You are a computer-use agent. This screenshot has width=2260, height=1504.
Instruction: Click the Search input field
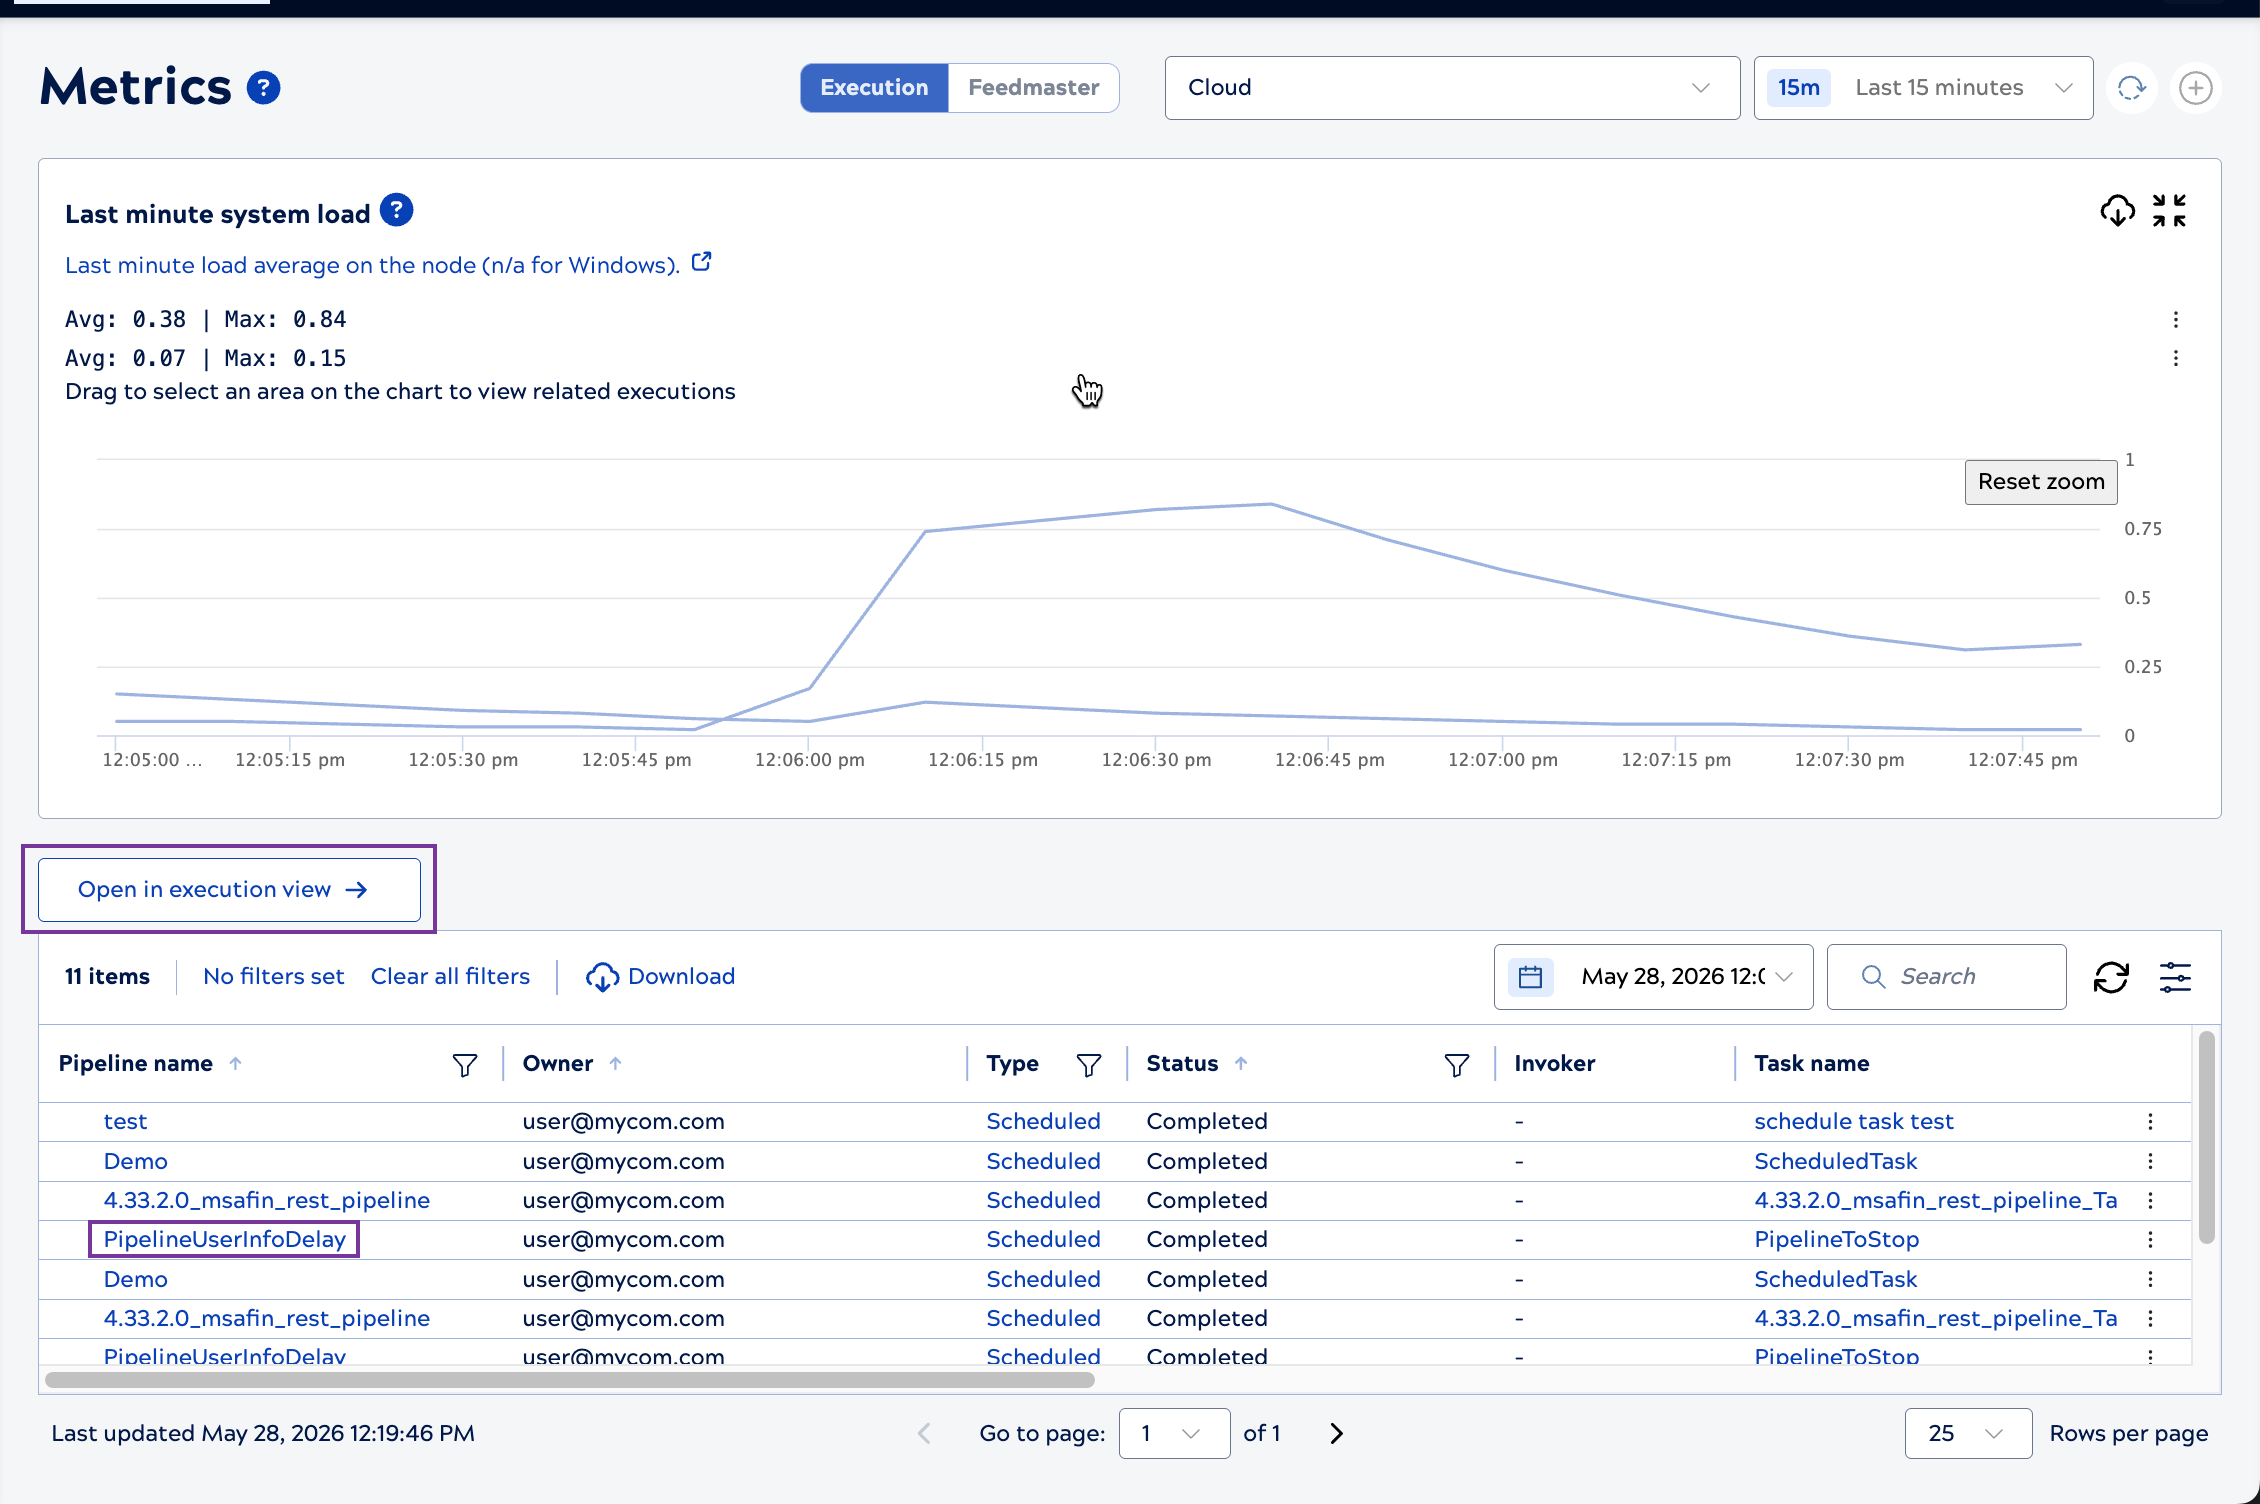click(x=1946, y=977)
